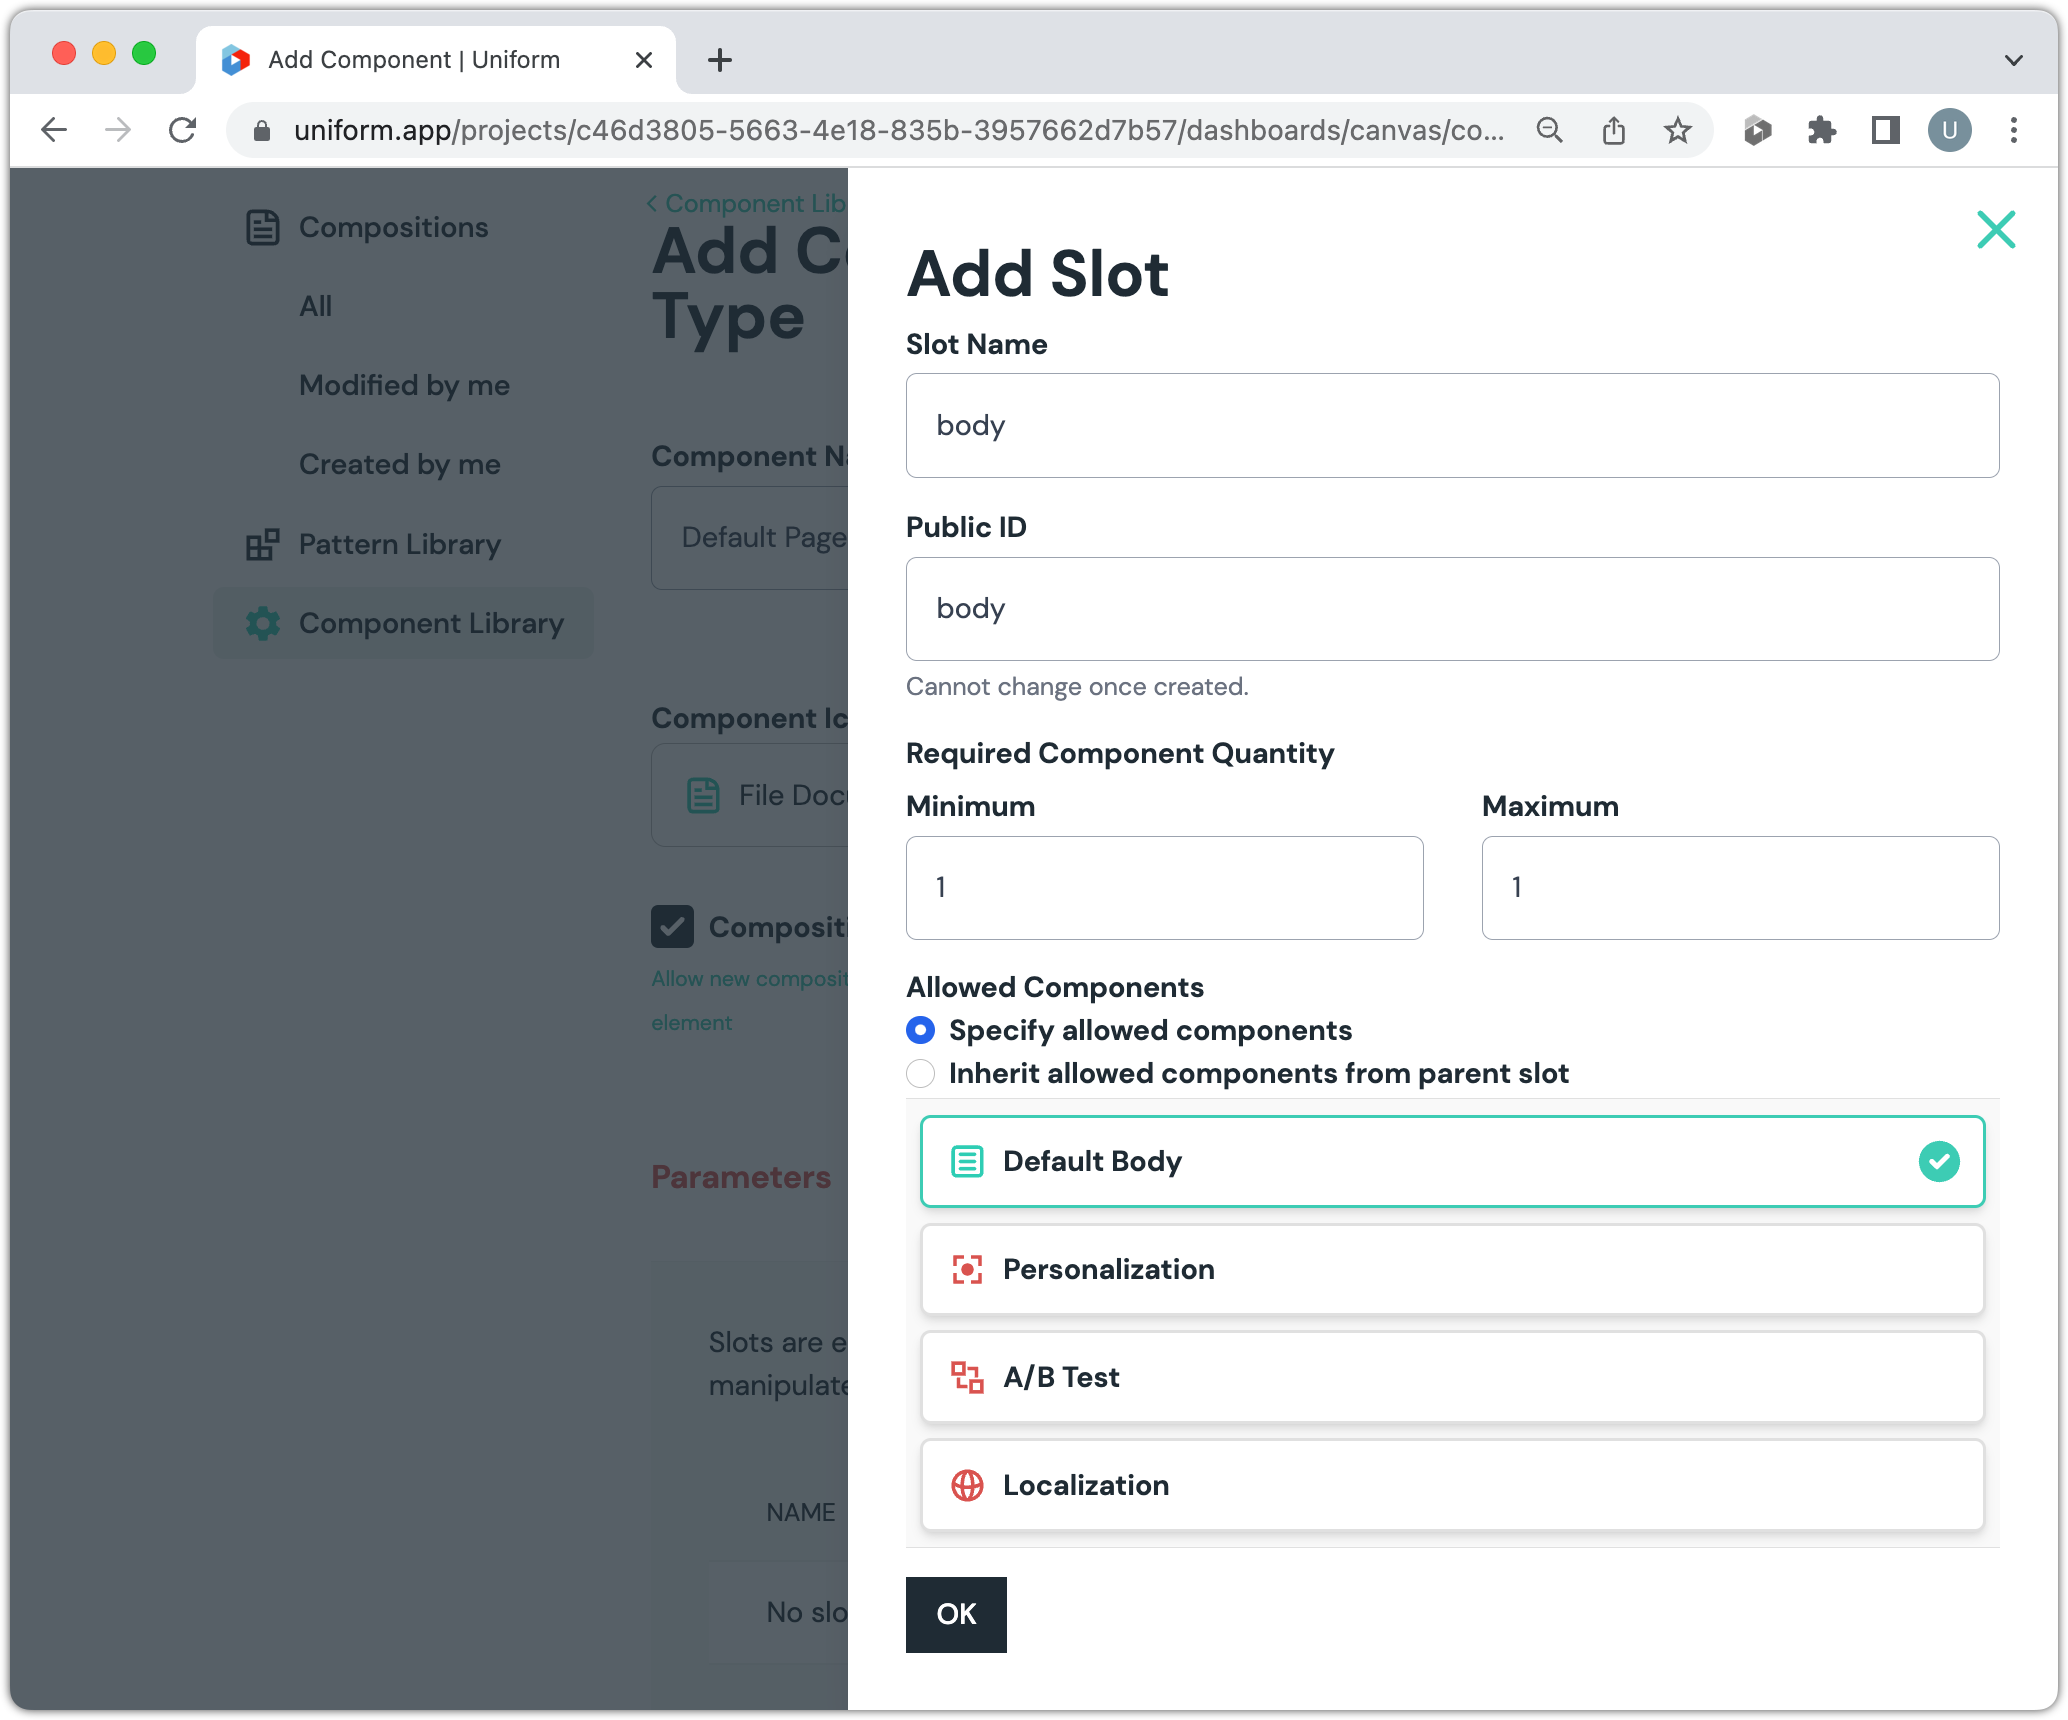Expand the tab search chevron
The image size is (2068, 1720).
2013,60
